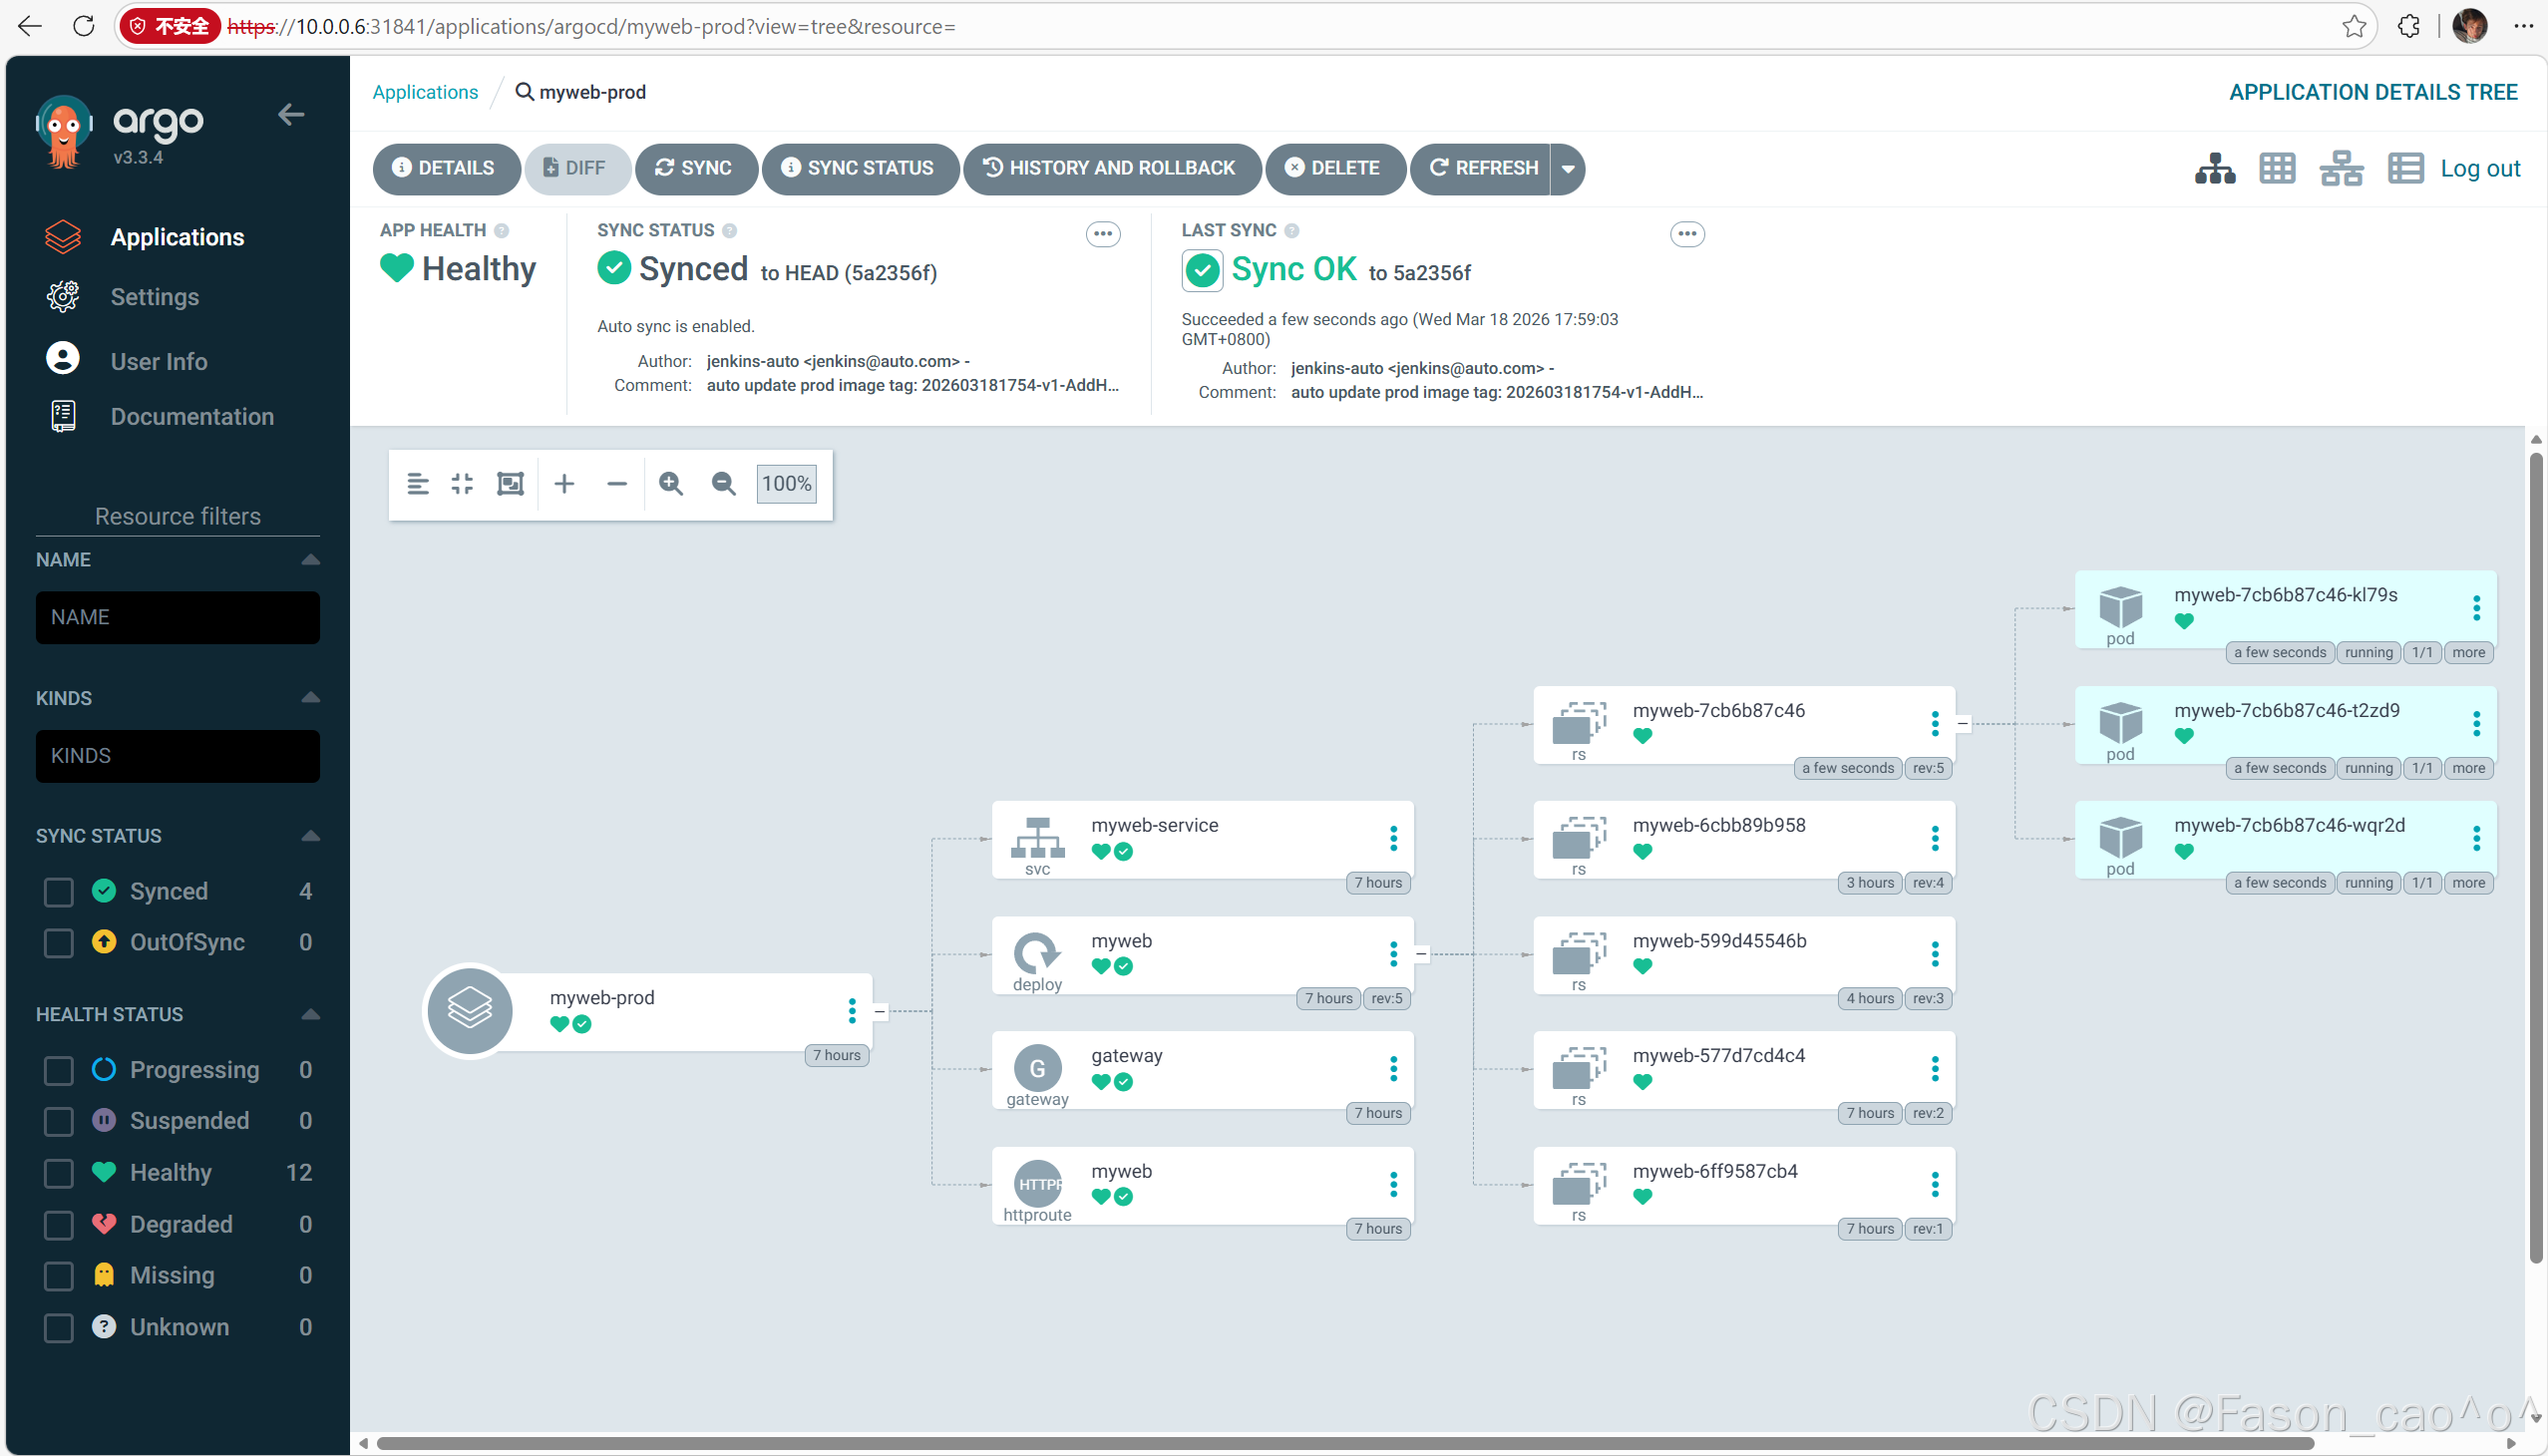Zoom in on the resource tree
This screenshot has height=1456, width=2548.
coord(671,484)
